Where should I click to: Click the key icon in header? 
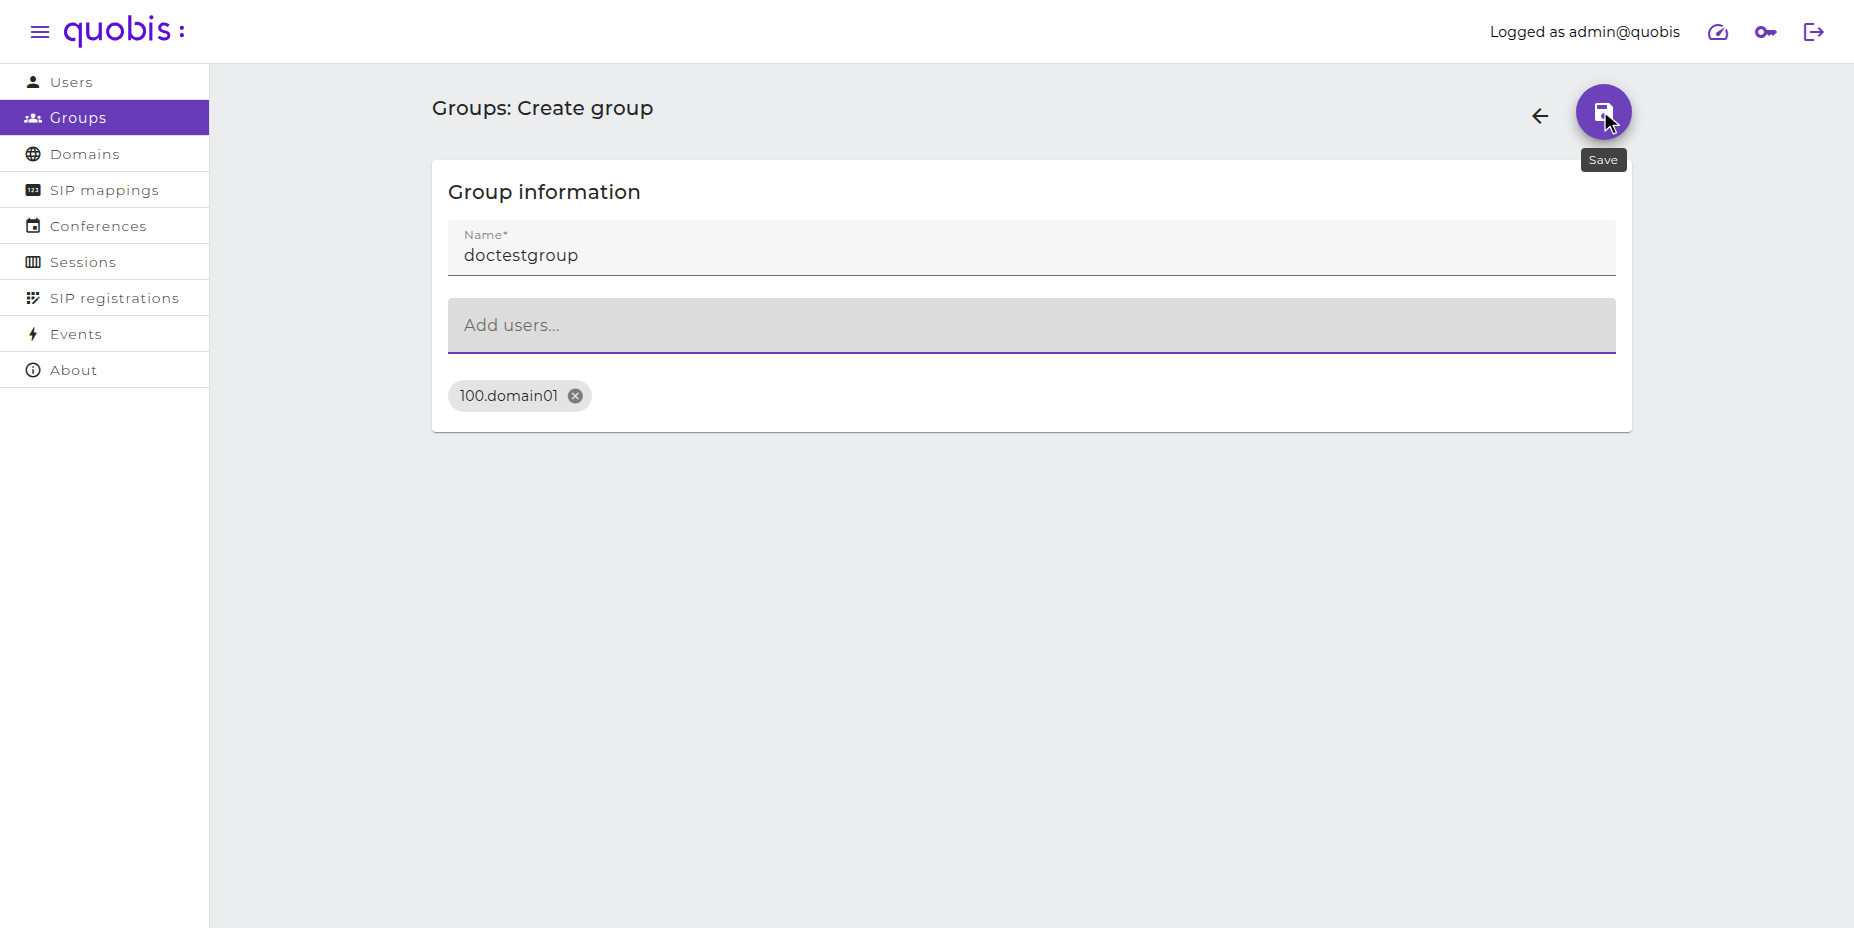point(1766,32)
